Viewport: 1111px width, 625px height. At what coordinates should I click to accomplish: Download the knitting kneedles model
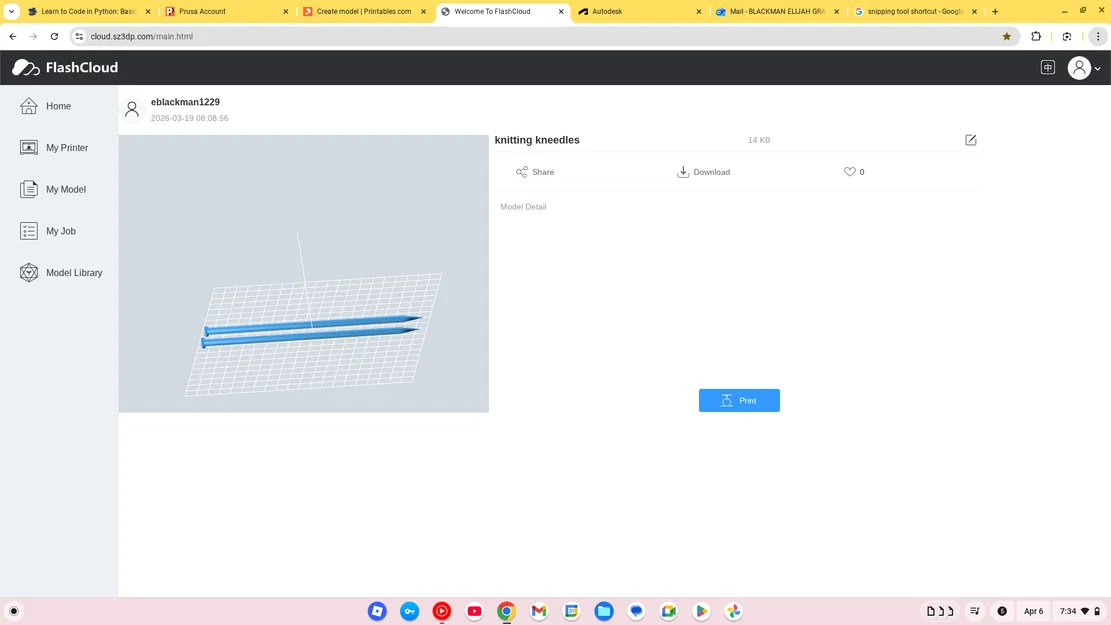(704, 172)
